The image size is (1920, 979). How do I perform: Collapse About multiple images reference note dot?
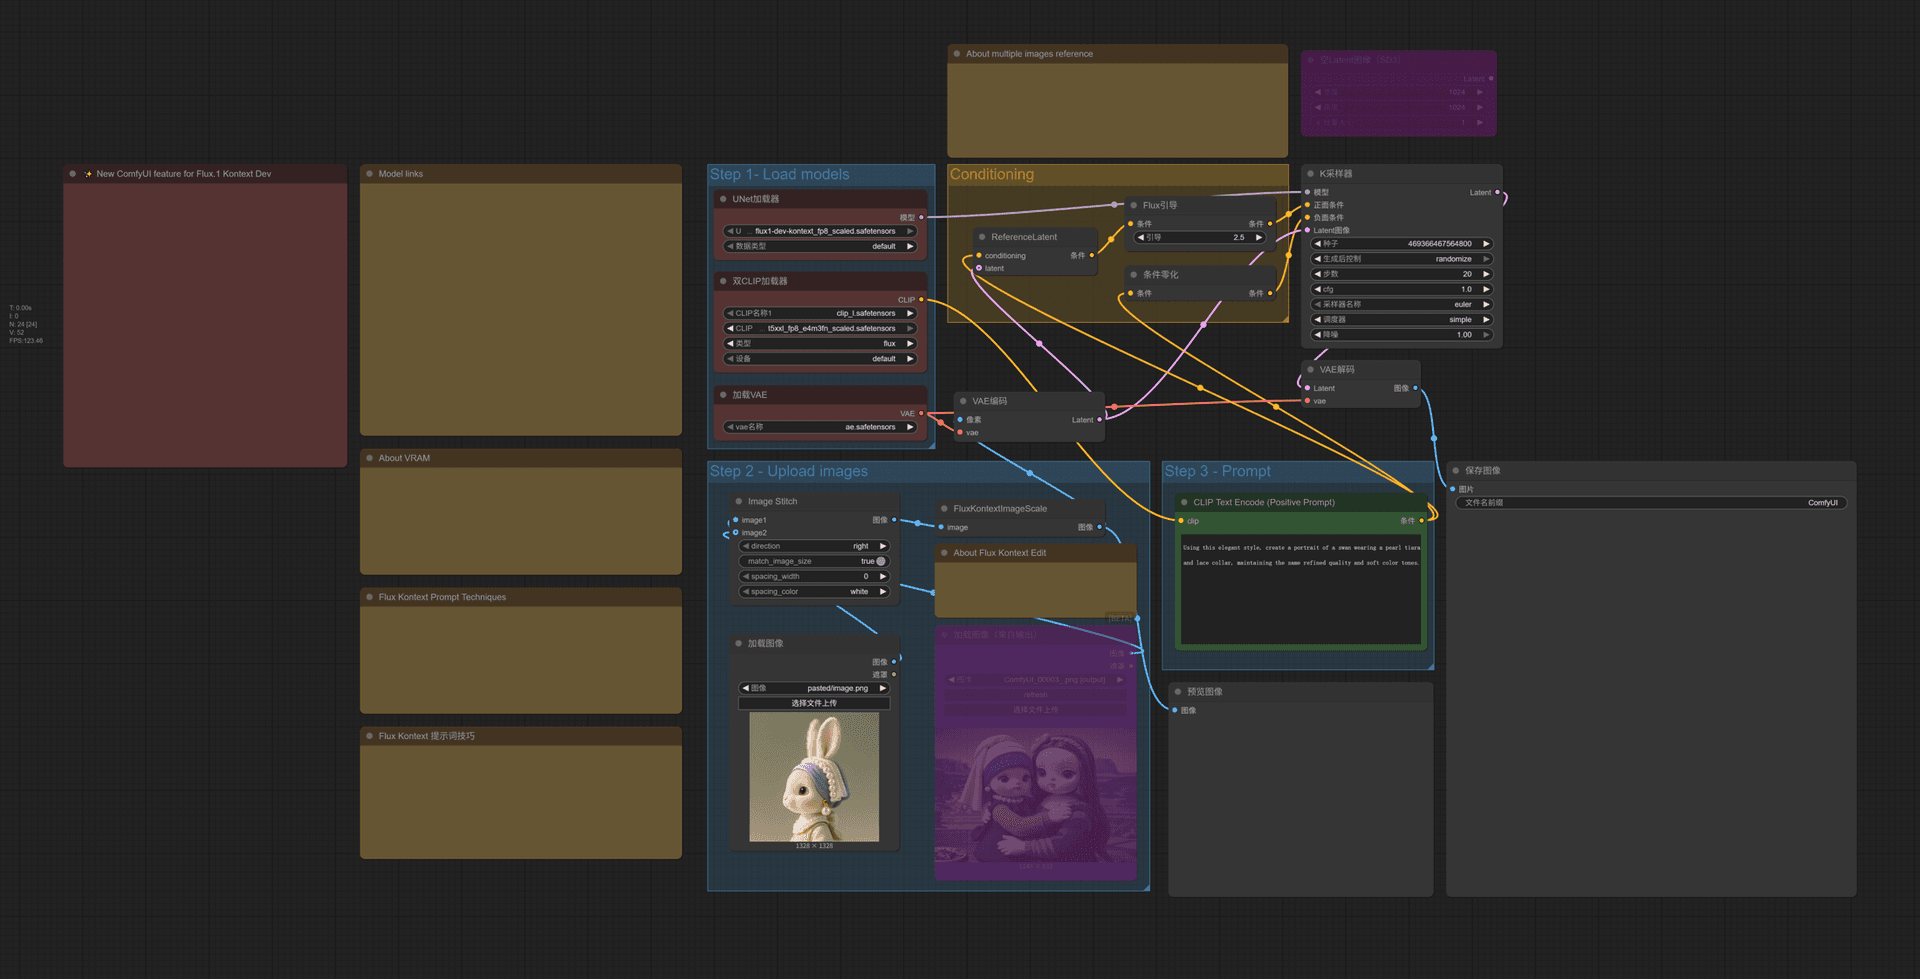[957, 54]
